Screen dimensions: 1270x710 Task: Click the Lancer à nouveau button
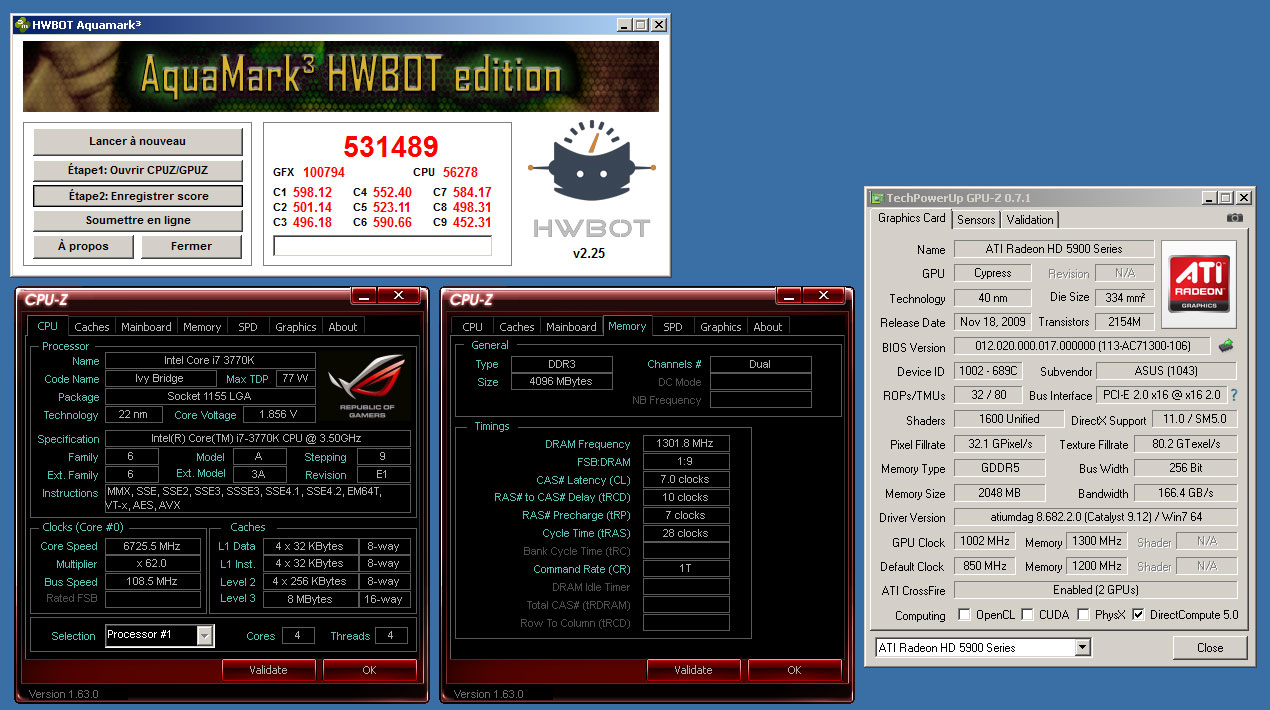click(x=137, y=142)
